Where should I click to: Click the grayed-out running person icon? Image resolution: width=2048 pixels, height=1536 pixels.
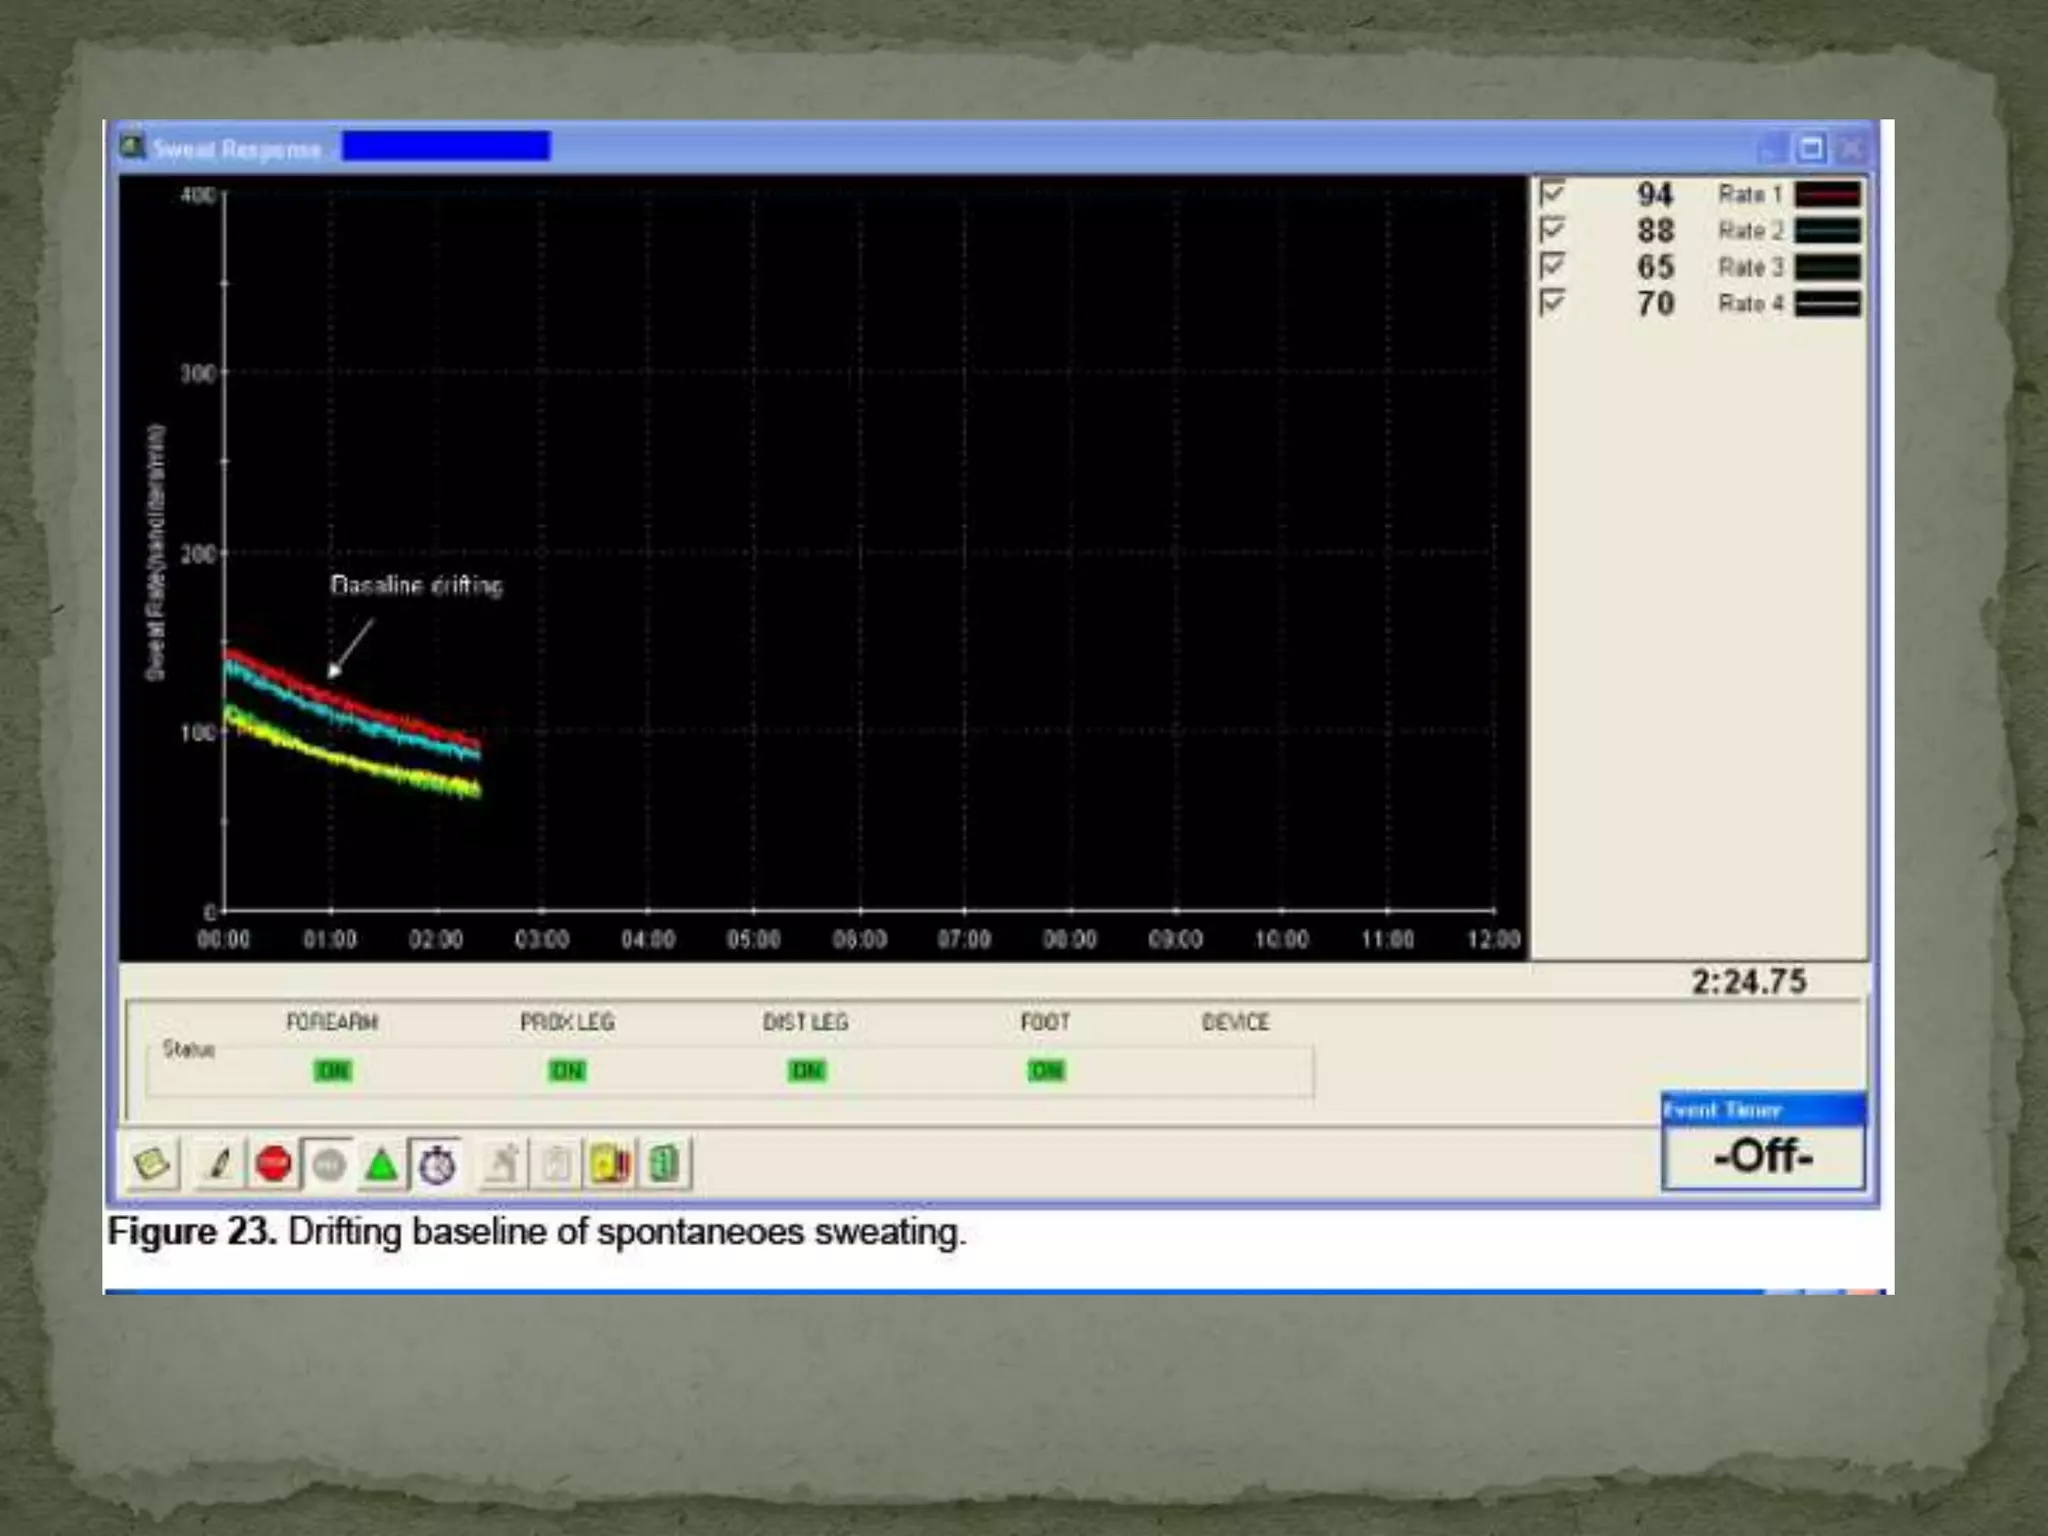click(502, 1164)
